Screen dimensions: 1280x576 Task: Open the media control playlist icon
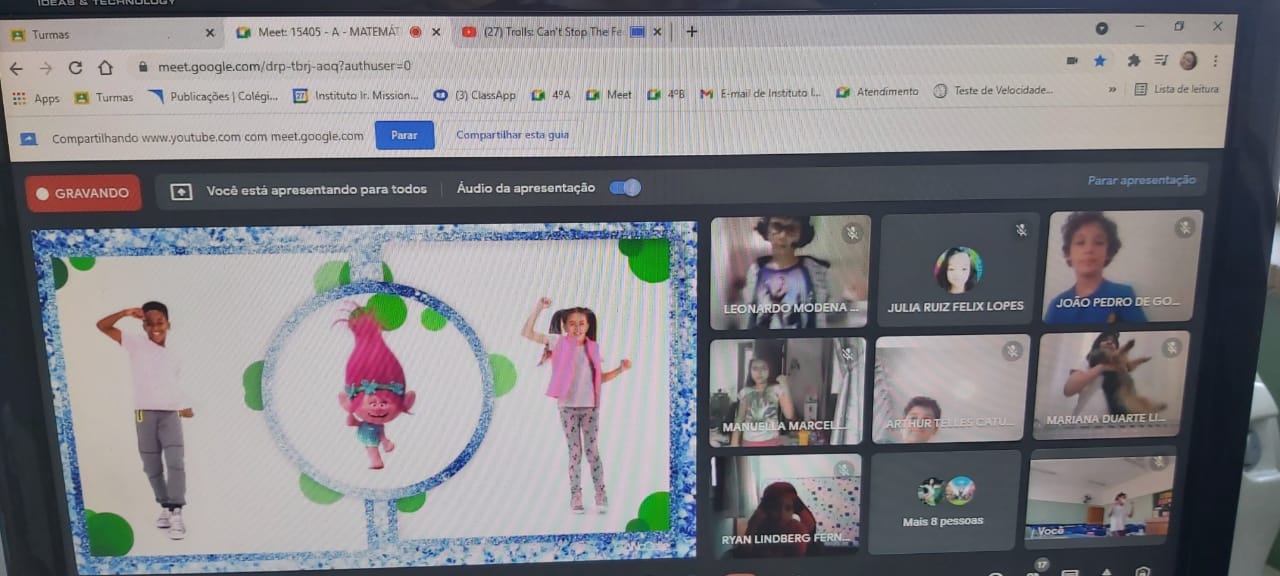click(1160, 61)
